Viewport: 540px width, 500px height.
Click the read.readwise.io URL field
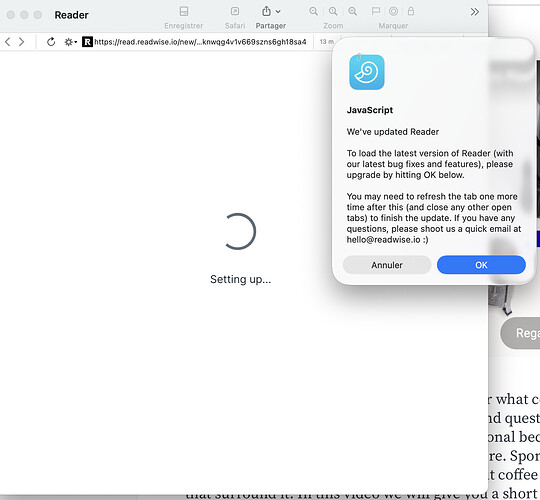200,42
